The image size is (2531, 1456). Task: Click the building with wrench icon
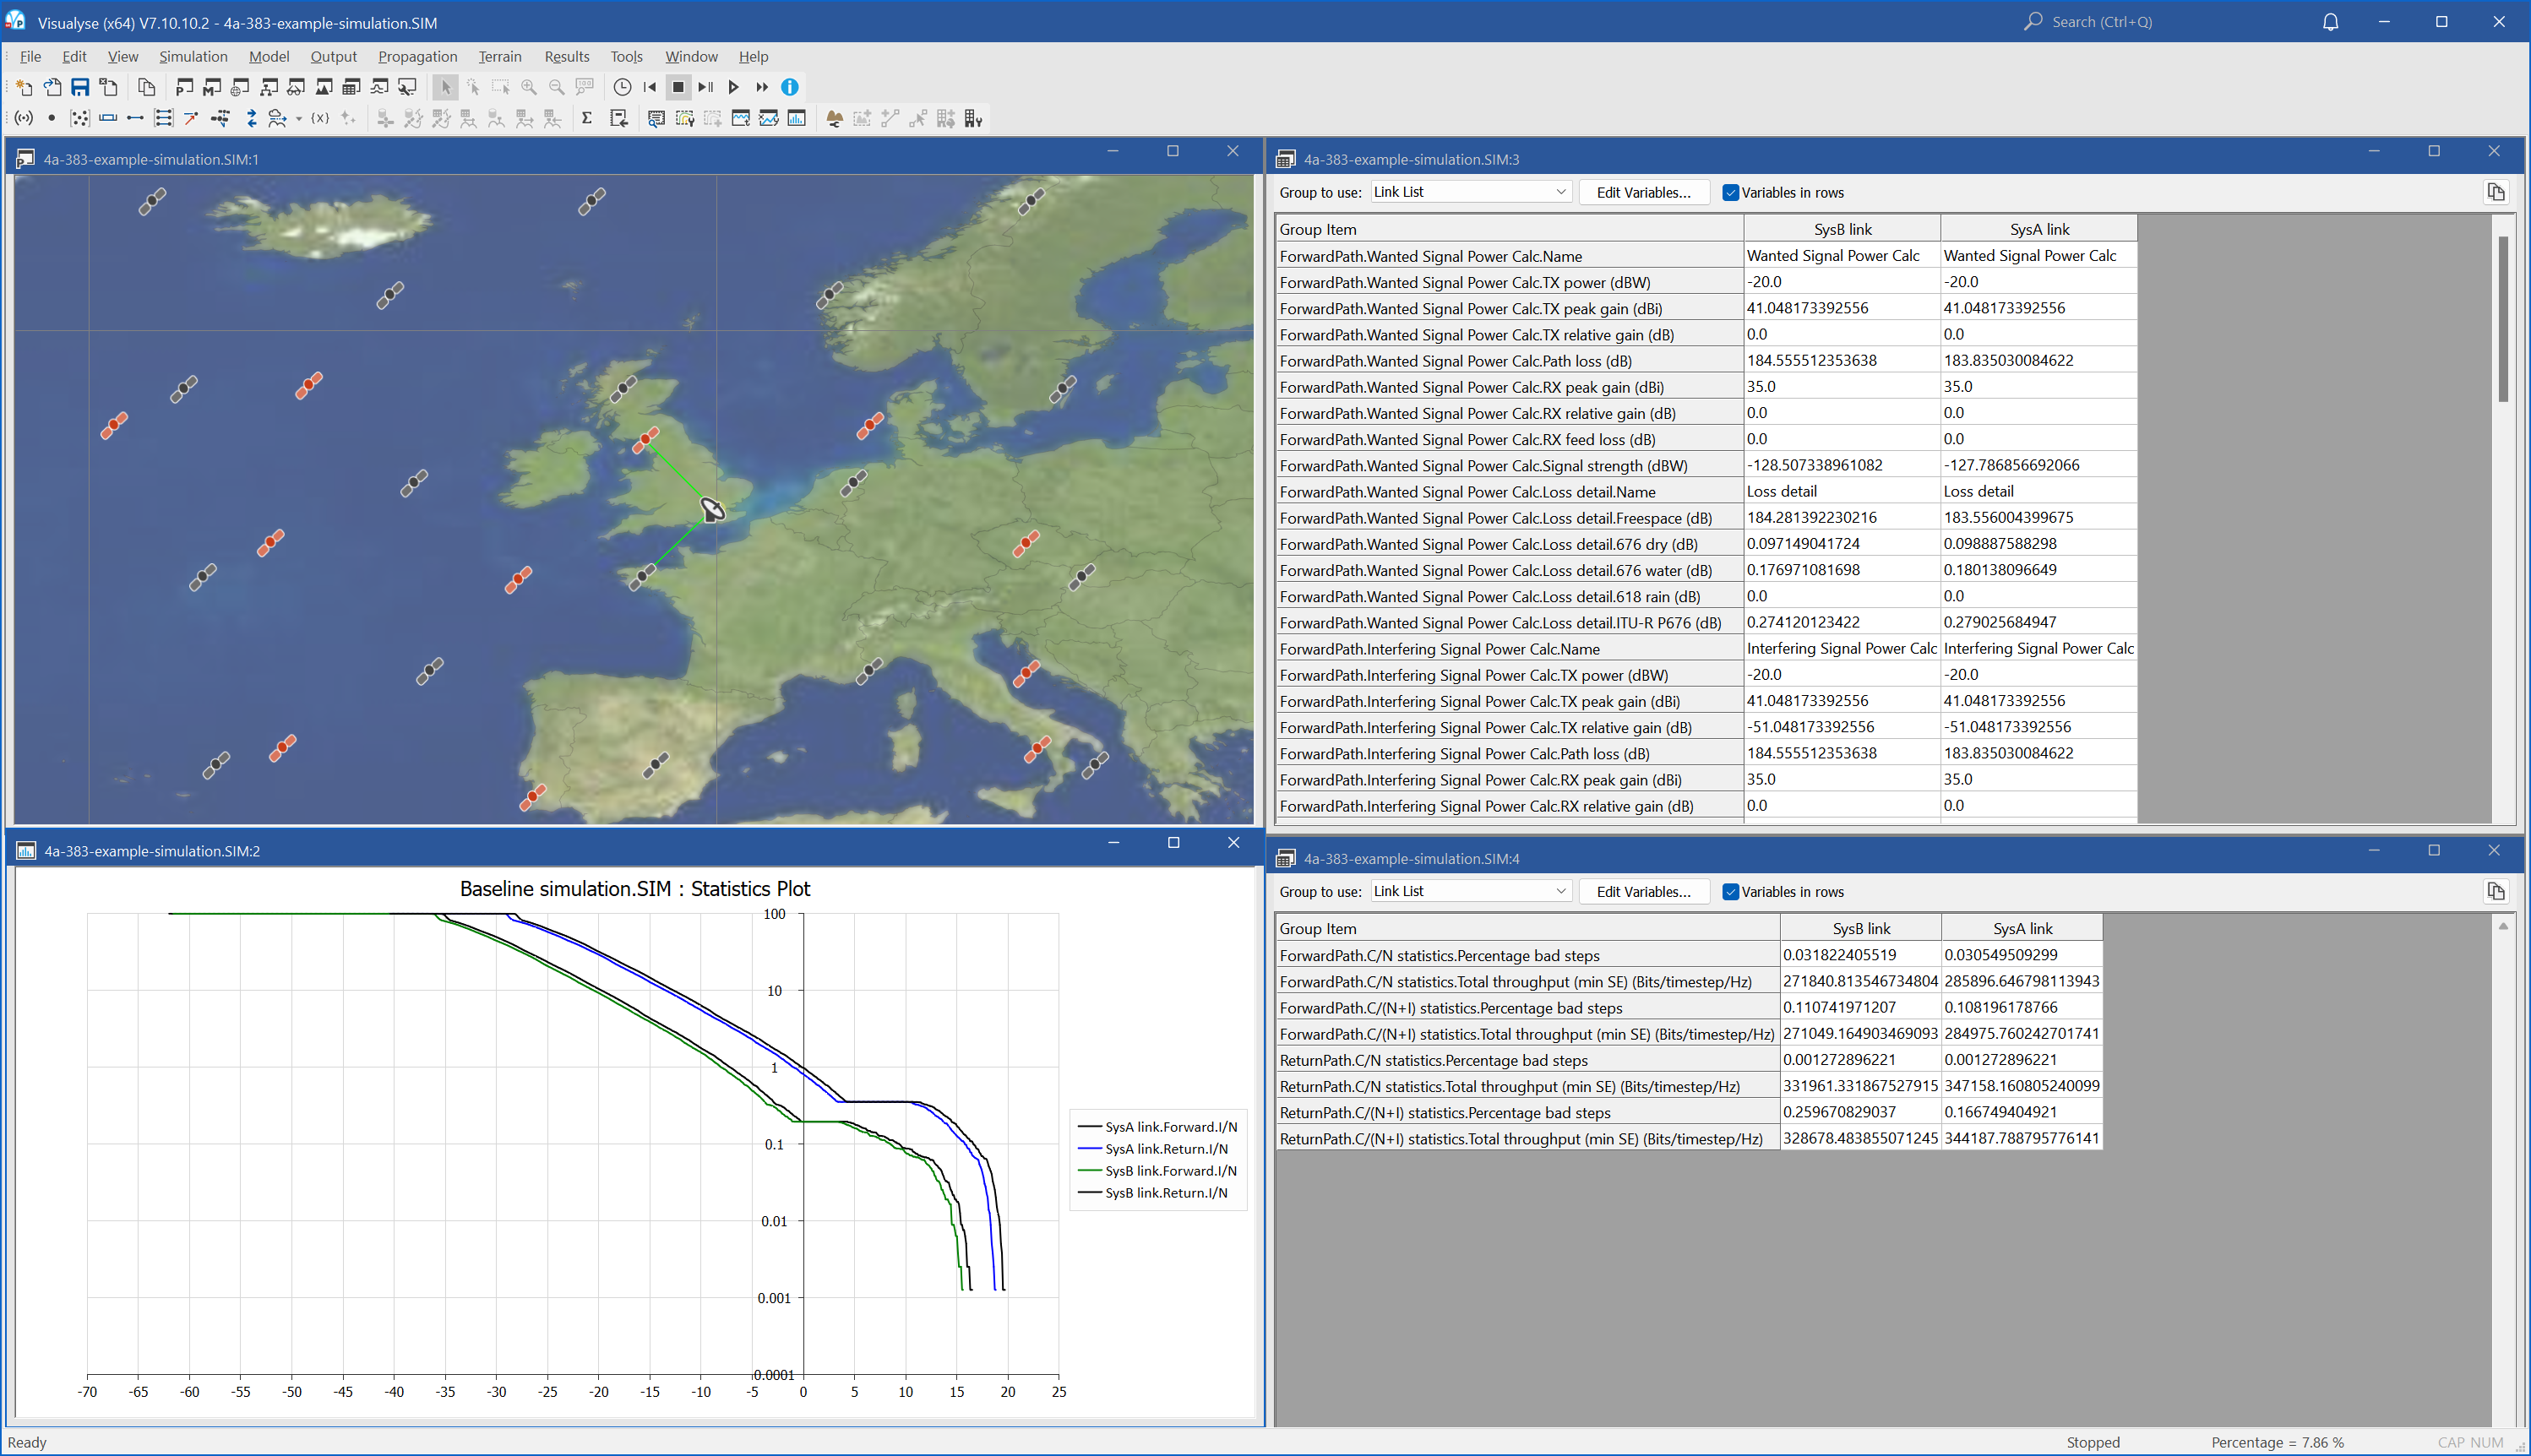[x=973, y=118]
